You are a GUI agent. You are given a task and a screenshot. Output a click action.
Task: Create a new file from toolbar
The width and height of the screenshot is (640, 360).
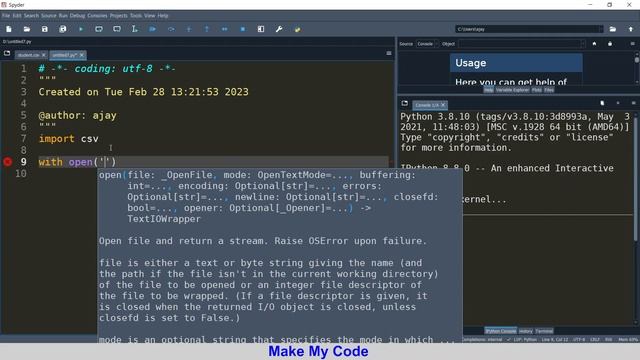(9, 29)
